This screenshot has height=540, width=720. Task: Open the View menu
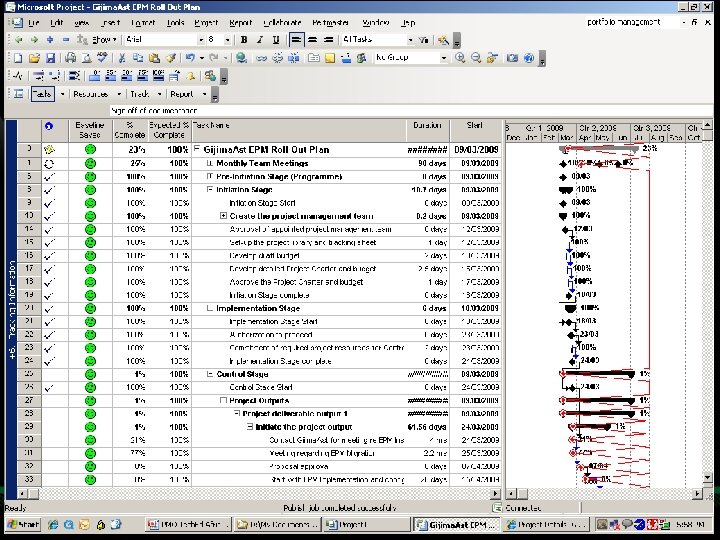tap(81, 22)
